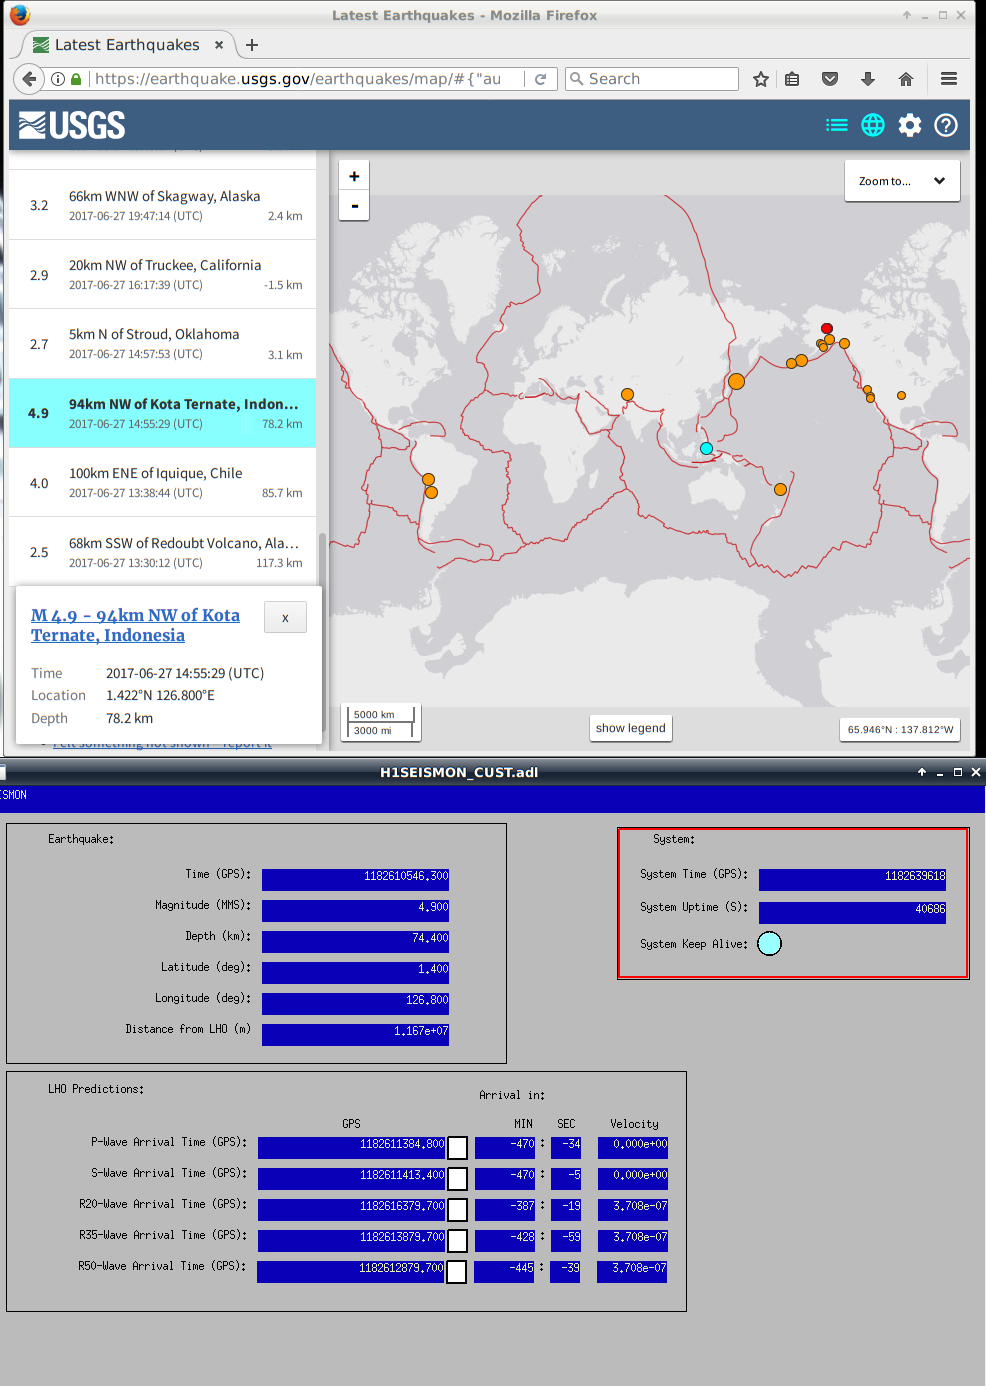The image size is (986, 1386).
Task: Switch to the Latest Earthquakes tab
Action: click(x=127, y=45)
